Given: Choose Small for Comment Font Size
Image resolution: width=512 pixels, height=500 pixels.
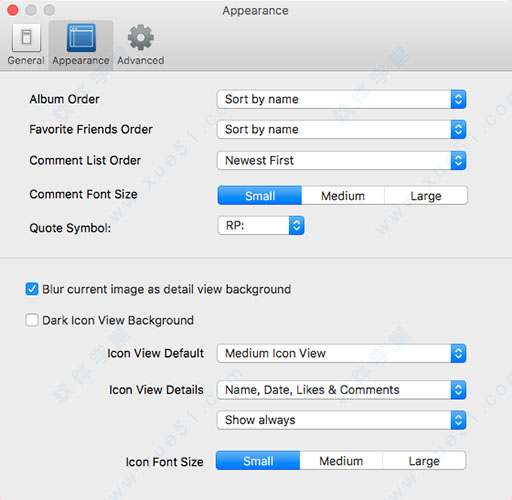Looking at the screenshot, I should click(x=260, y=195).
